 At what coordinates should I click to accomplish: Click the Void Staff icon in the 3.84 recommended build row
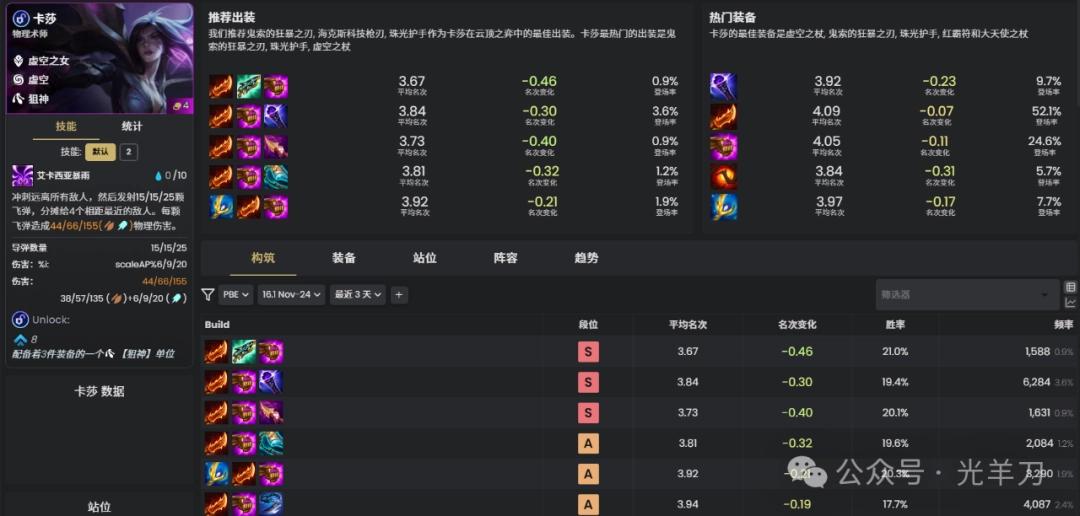[276, 116]
